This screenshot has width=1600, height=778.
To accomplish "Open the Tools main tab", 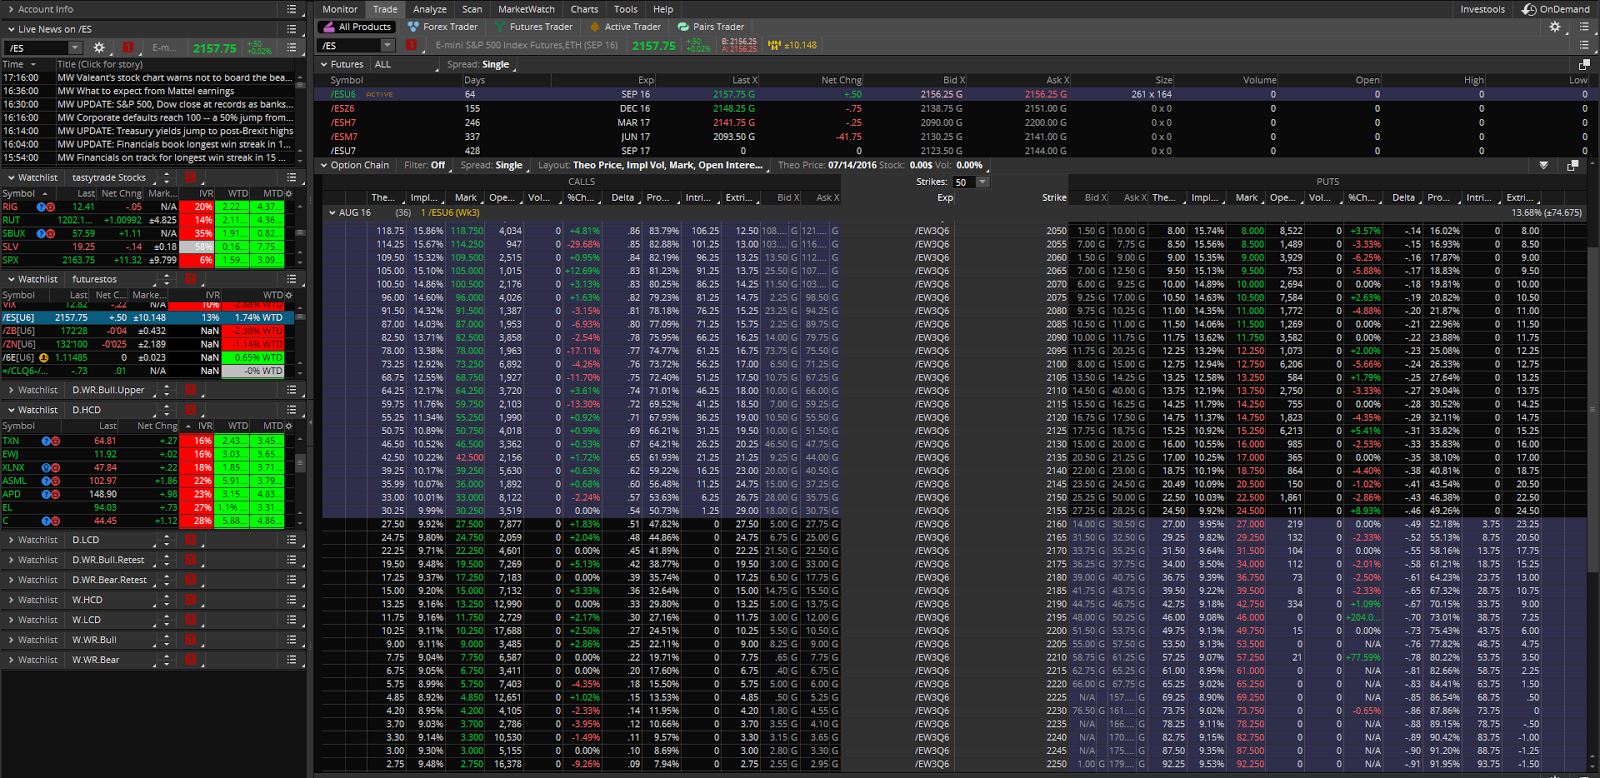I will [626, 9].
